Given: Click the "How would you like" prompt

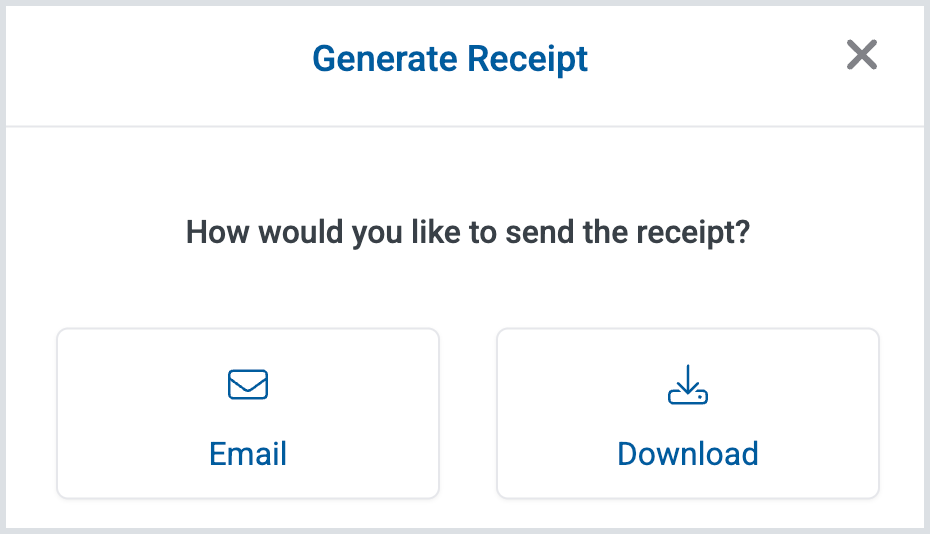Looking at the screenshot, I should click(468, 234).
